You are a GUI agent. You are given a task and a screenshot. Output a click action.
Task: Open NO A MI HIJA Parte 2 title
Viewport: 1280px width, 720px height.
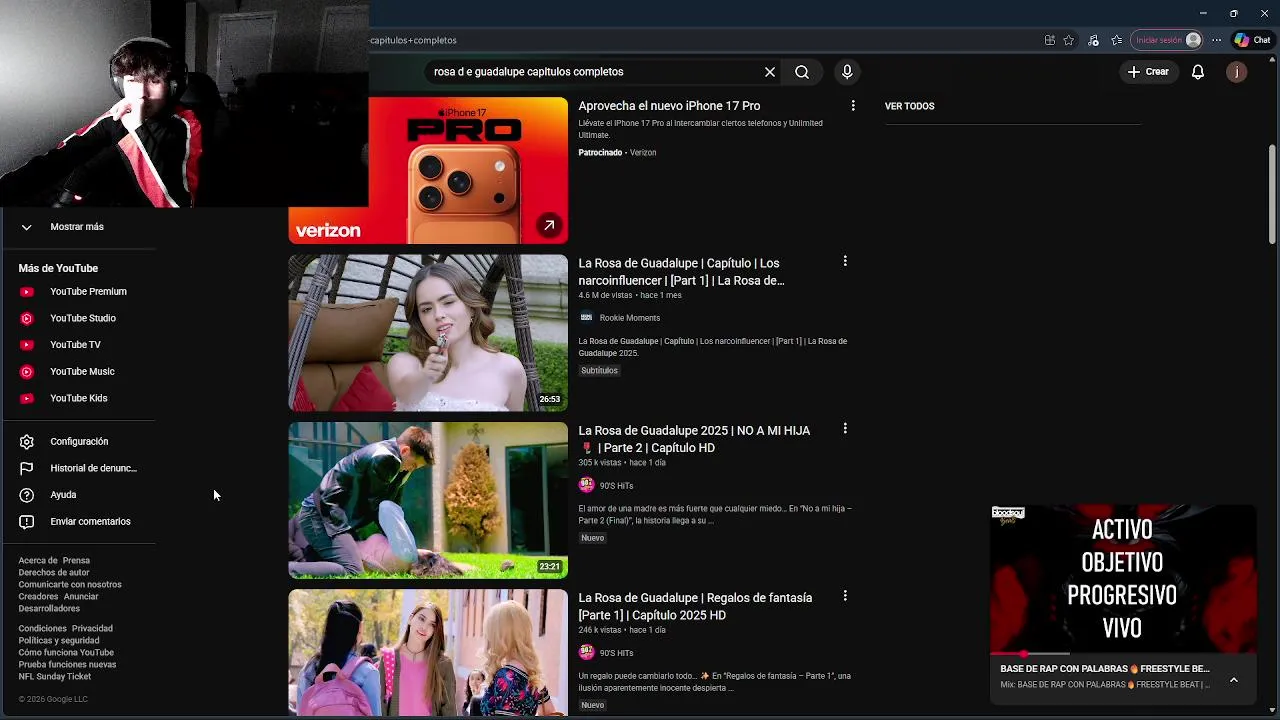[694, 439]
